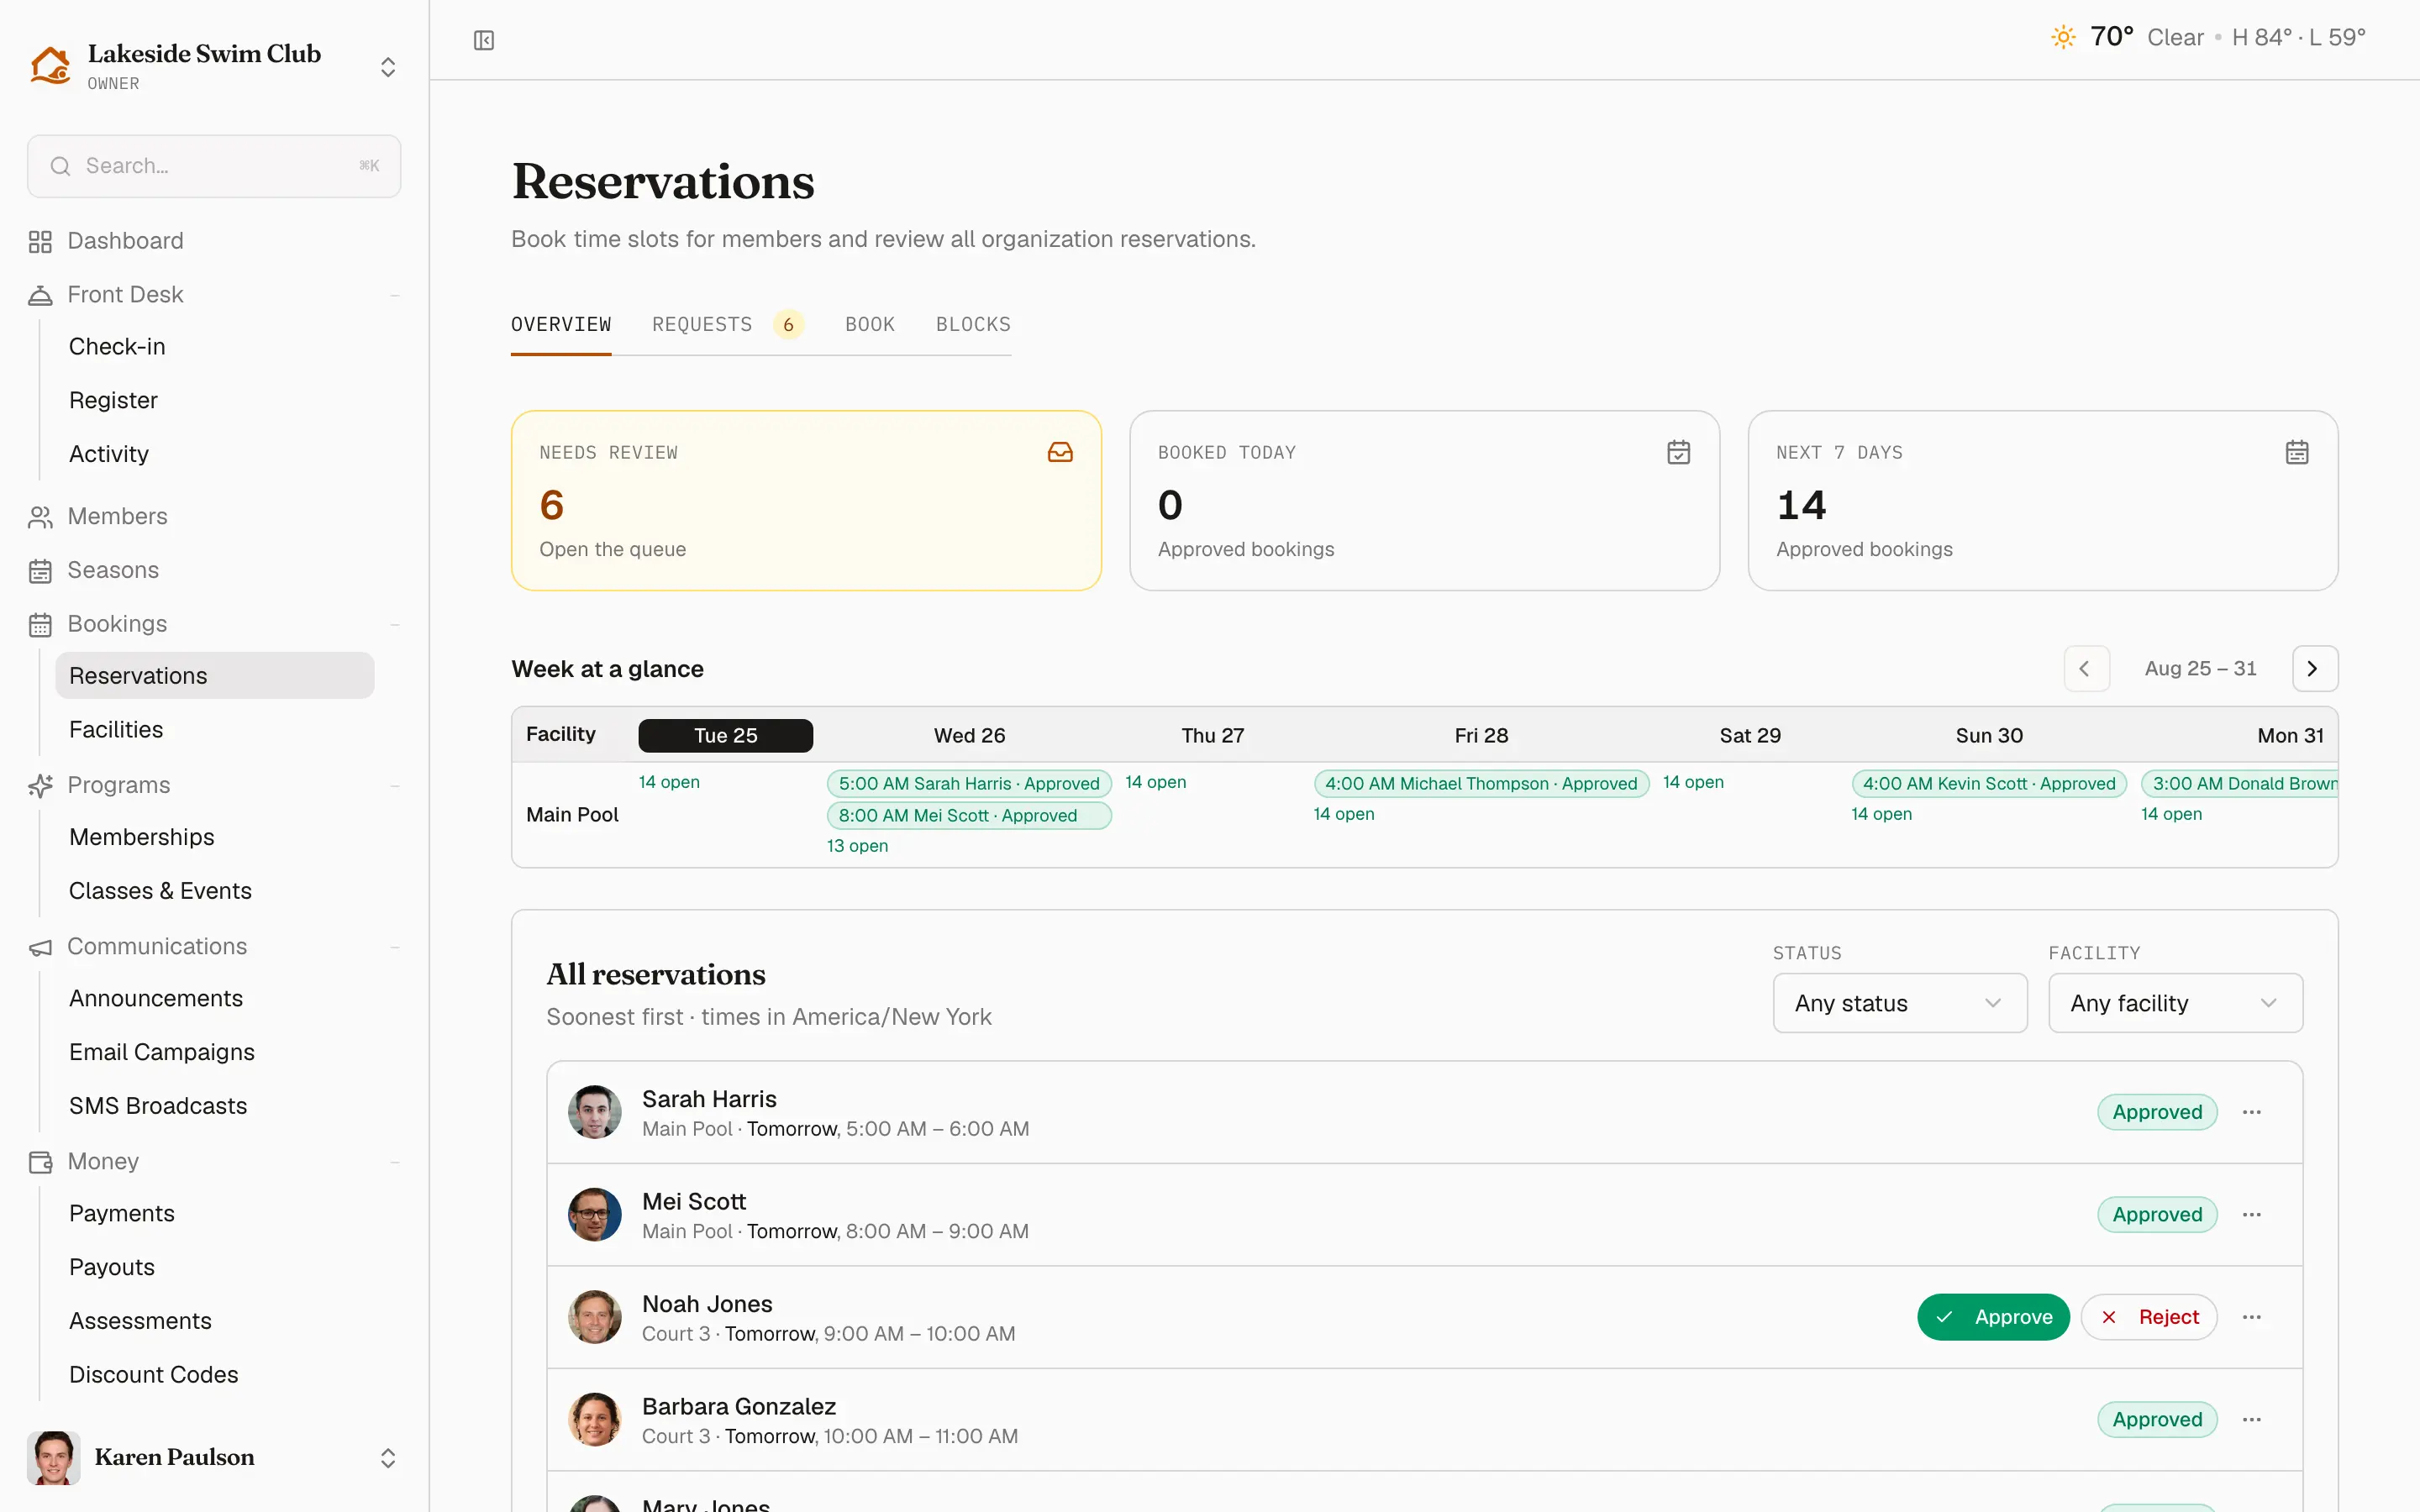Open Email Campaigns in the sidebar

(162, 1053)
